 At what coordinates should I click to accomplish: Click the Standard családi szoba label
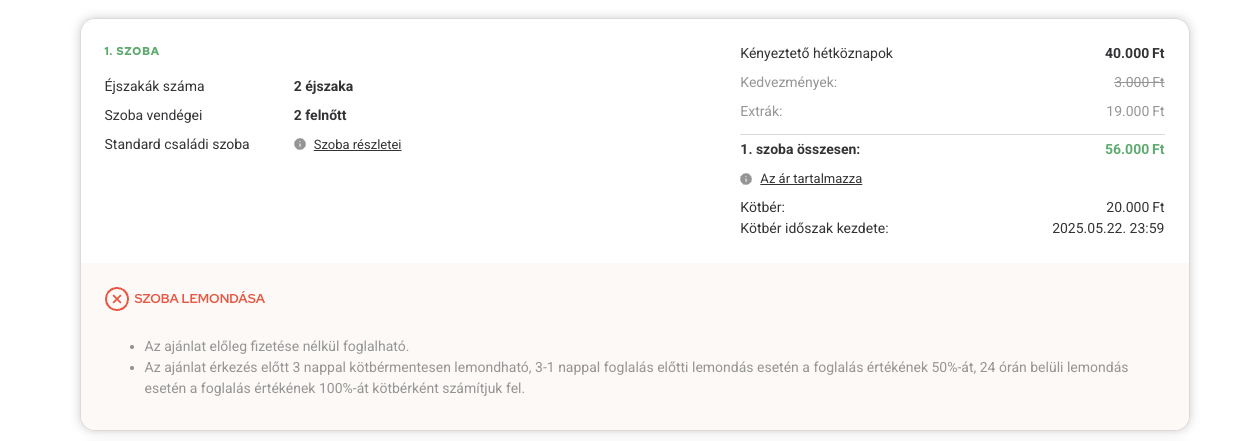(x=177, y=145)
